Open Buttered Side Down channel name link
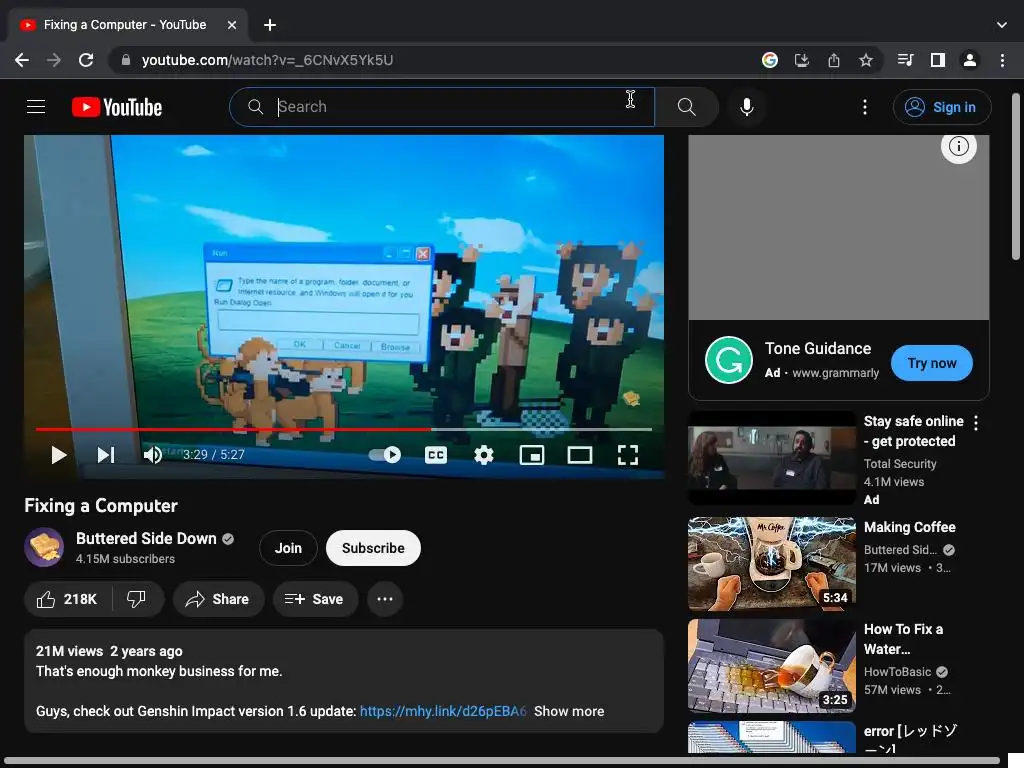 [x=146, y=538]
